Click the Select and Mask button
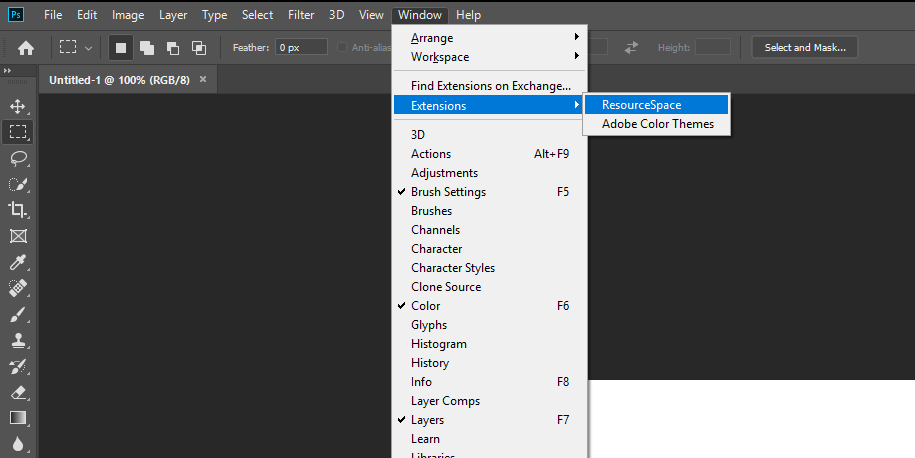915x458 pixels. [x=804, y=47]
